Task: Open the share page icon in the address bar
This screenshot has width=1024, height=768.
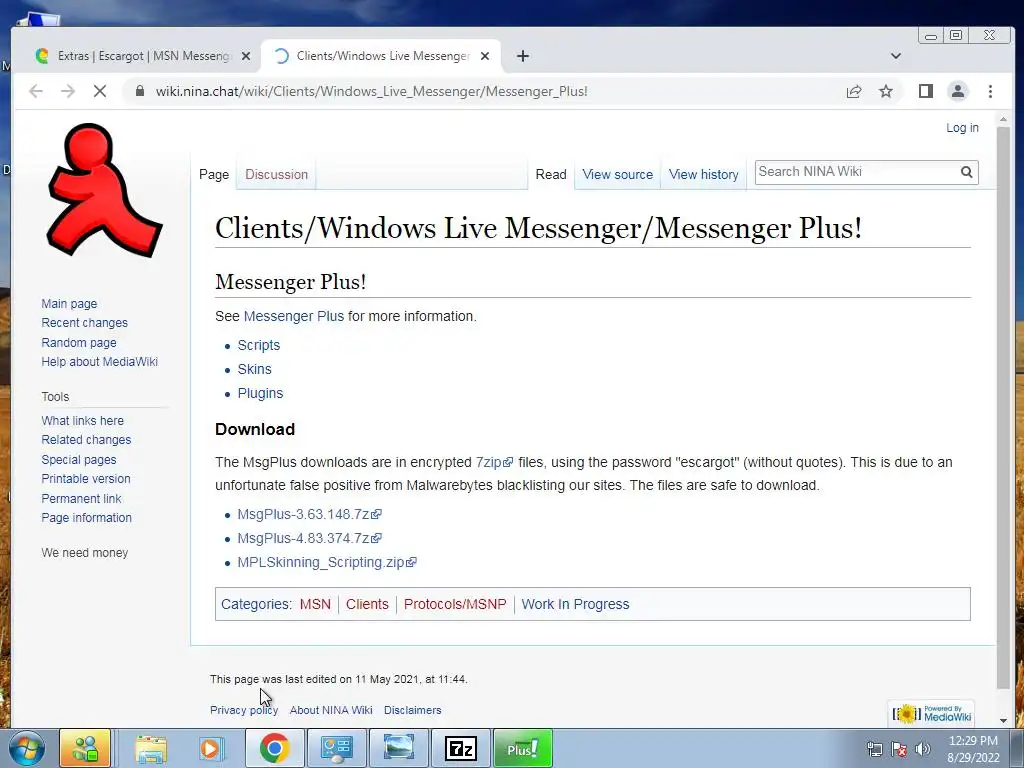Action: coord(854,91)
